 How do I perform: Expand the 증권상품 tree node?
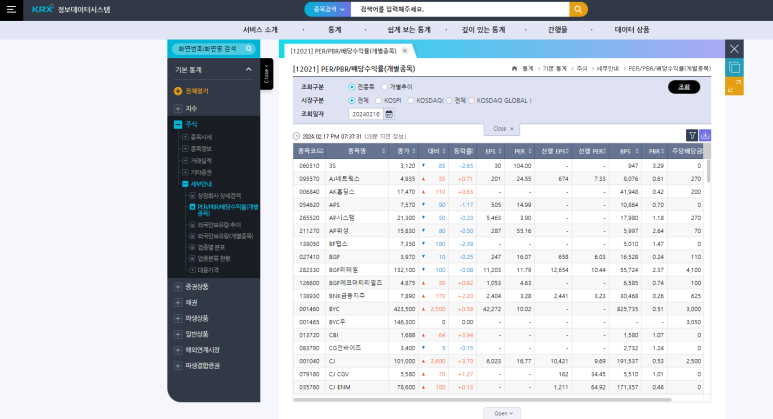[178, 287]
